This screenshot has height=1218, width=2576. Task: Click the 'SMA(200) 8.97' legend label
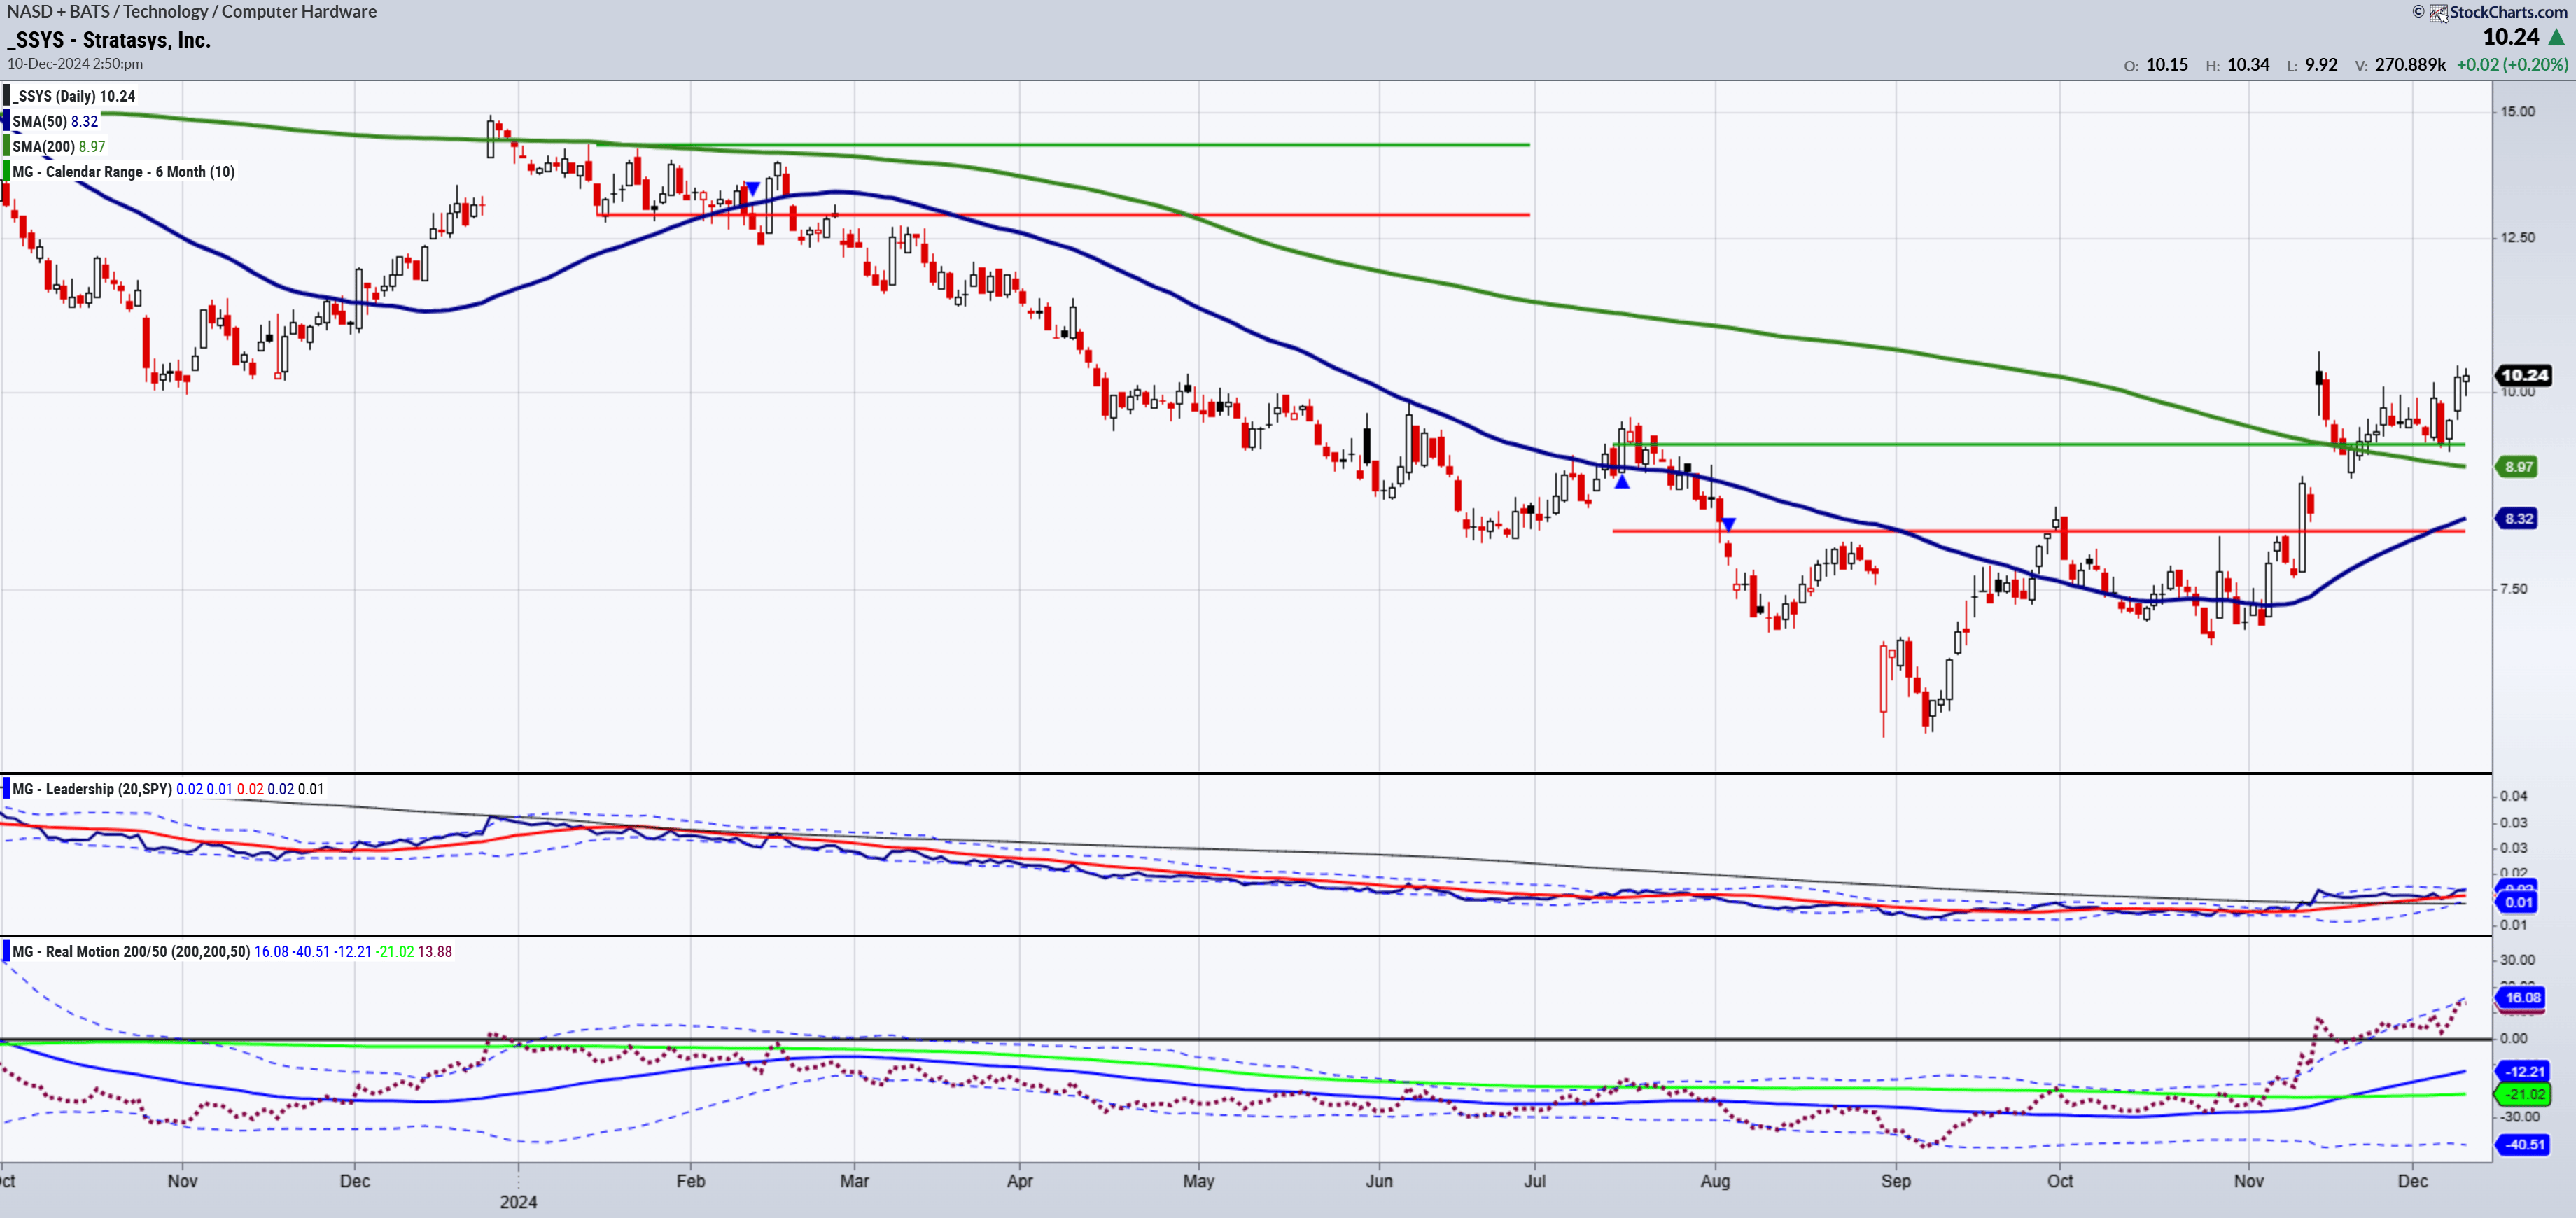pos(58,146)
